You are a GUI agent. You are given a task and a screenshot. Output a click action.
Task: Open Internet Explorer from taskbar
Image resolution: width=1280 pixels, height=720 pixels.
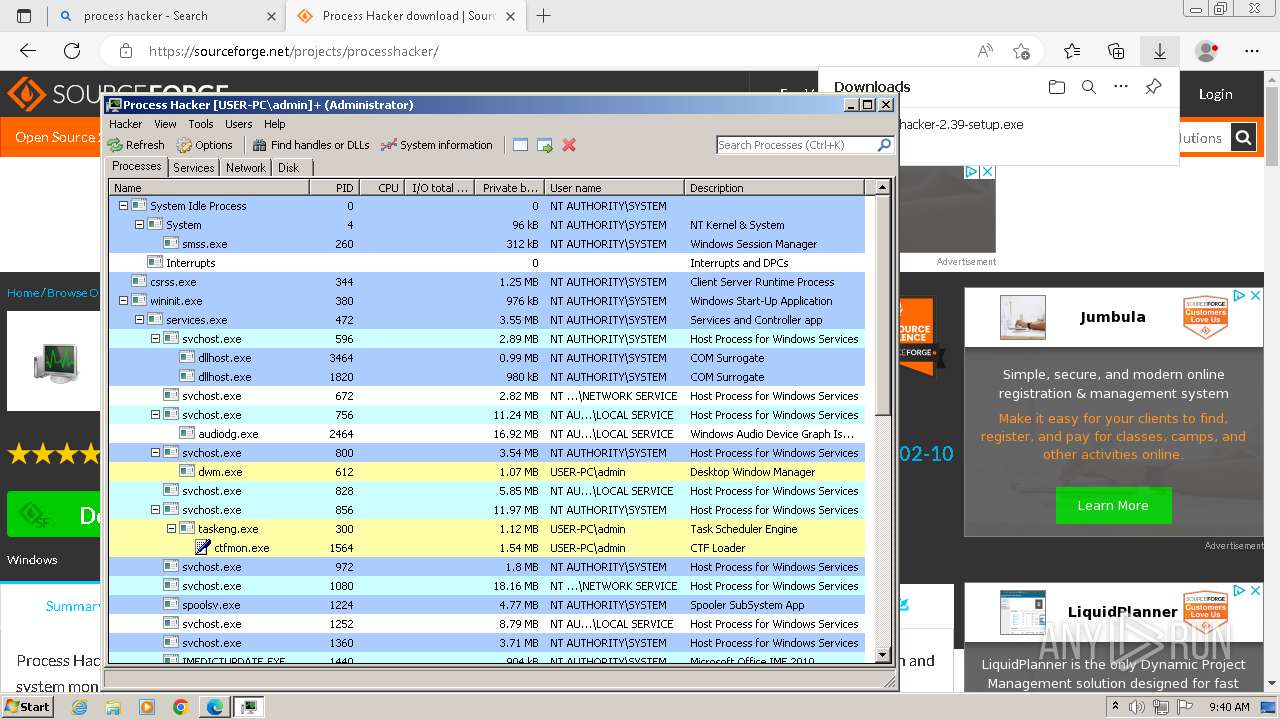pyautogui.click(x=79, y=707)
